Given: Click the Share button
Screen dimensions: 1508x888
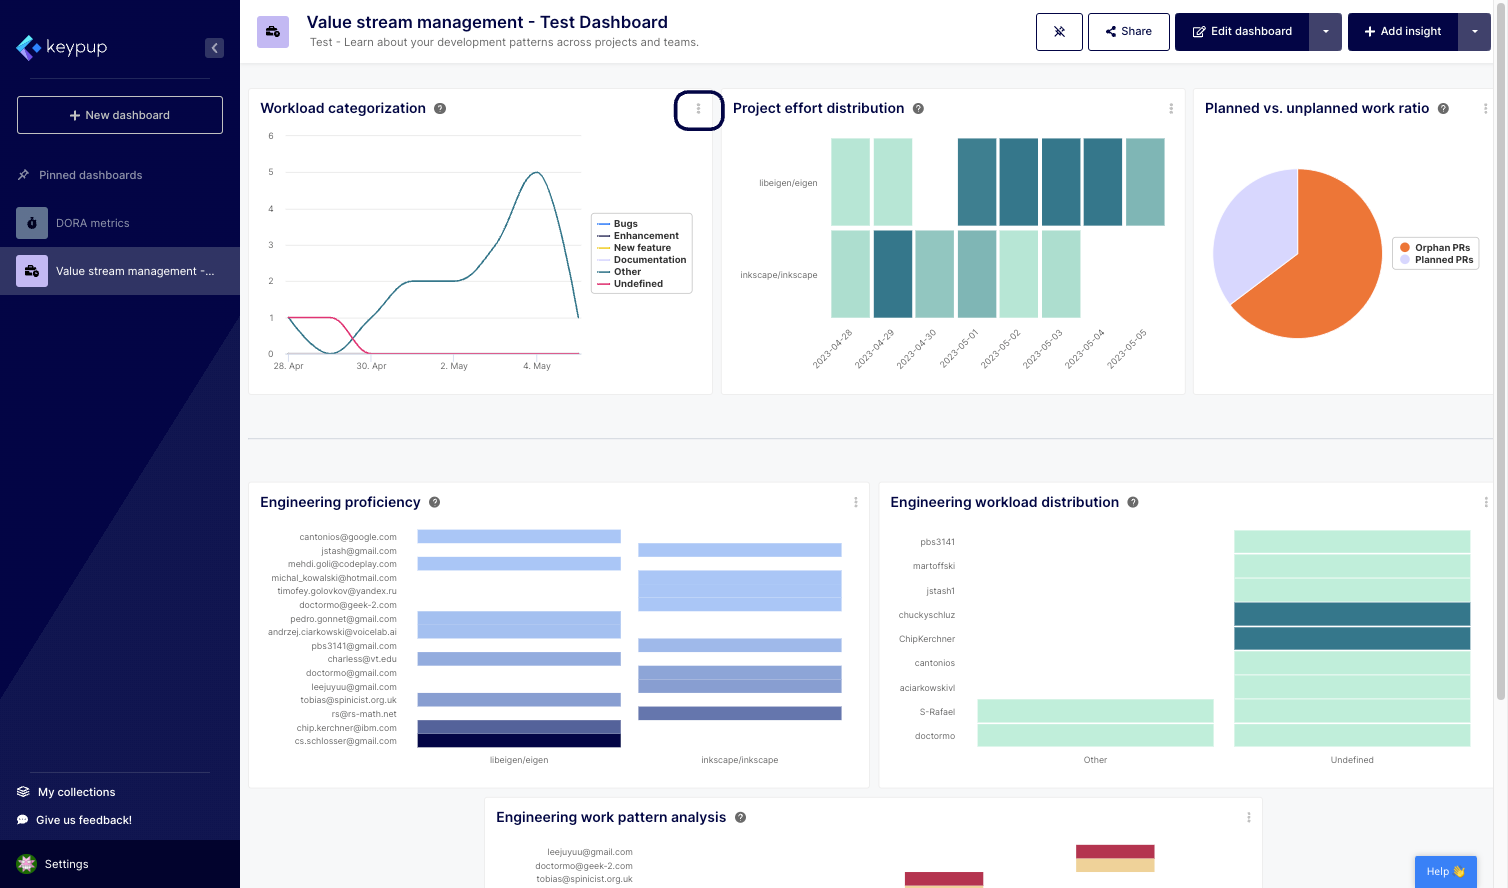Looking at the screenshot, I should pyautogui.click(x=1128, y=32).
